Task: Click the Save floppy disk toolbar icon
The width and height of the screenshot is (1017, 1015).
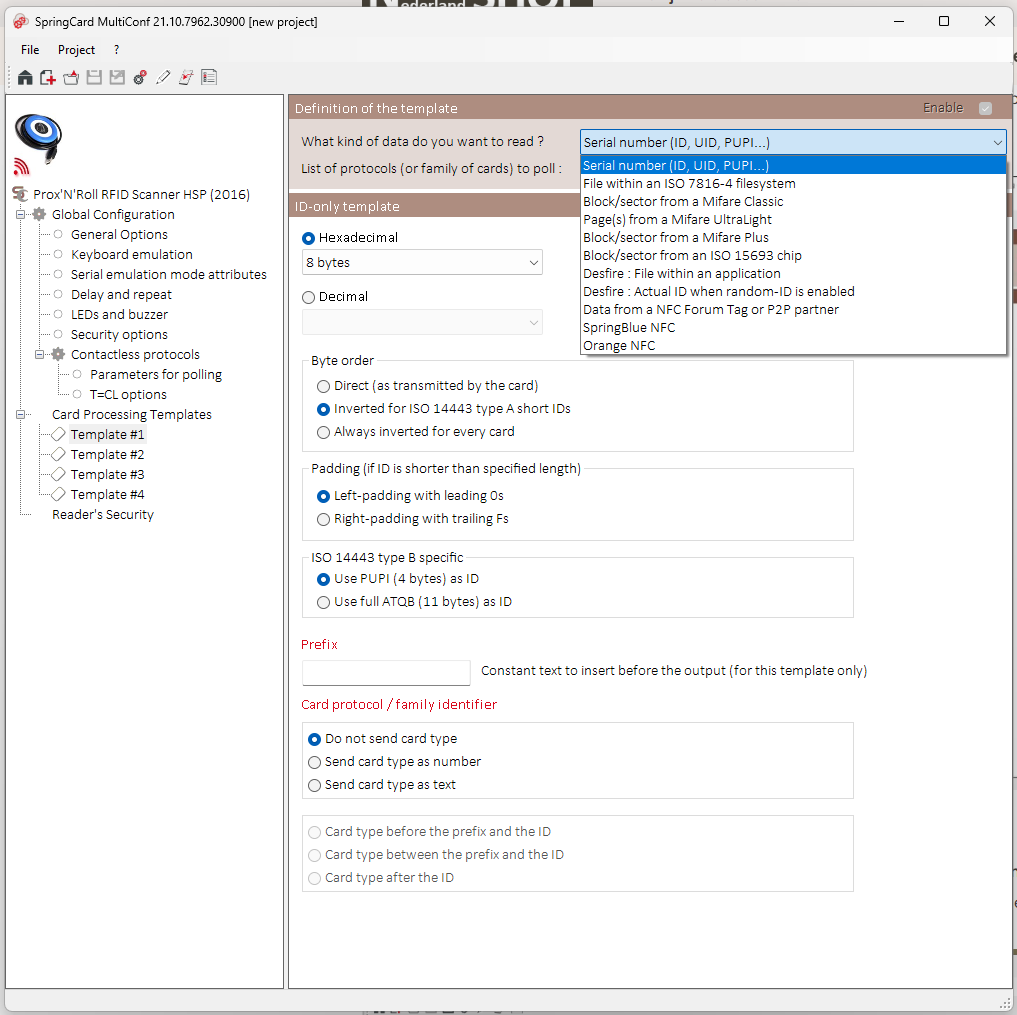Action: click(x=94, y=78)
